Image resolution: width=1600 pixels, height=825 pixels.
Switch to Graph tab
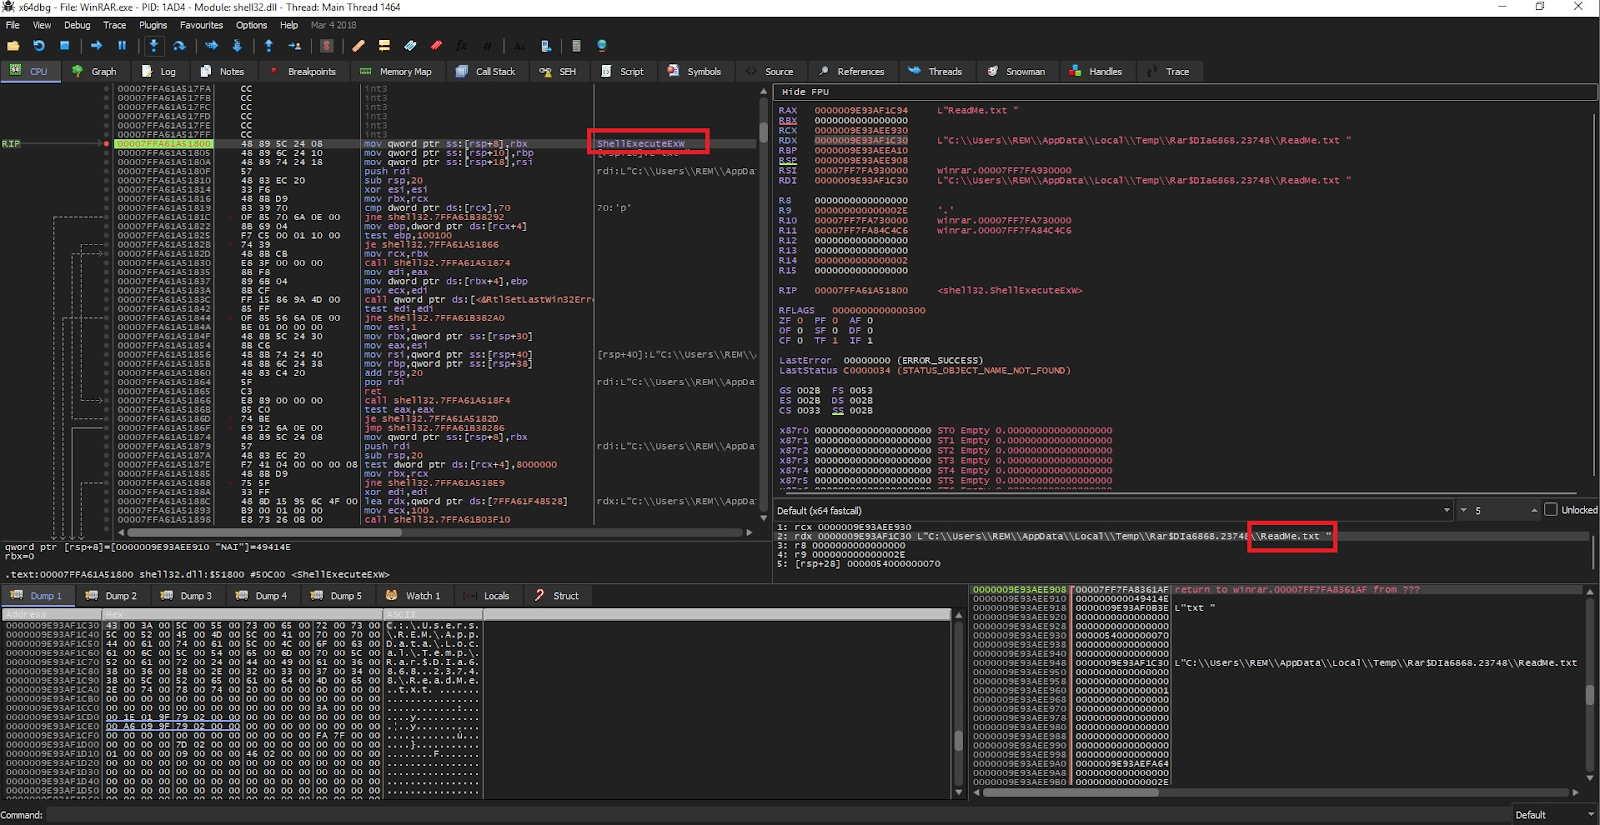(x=94, y=71)
